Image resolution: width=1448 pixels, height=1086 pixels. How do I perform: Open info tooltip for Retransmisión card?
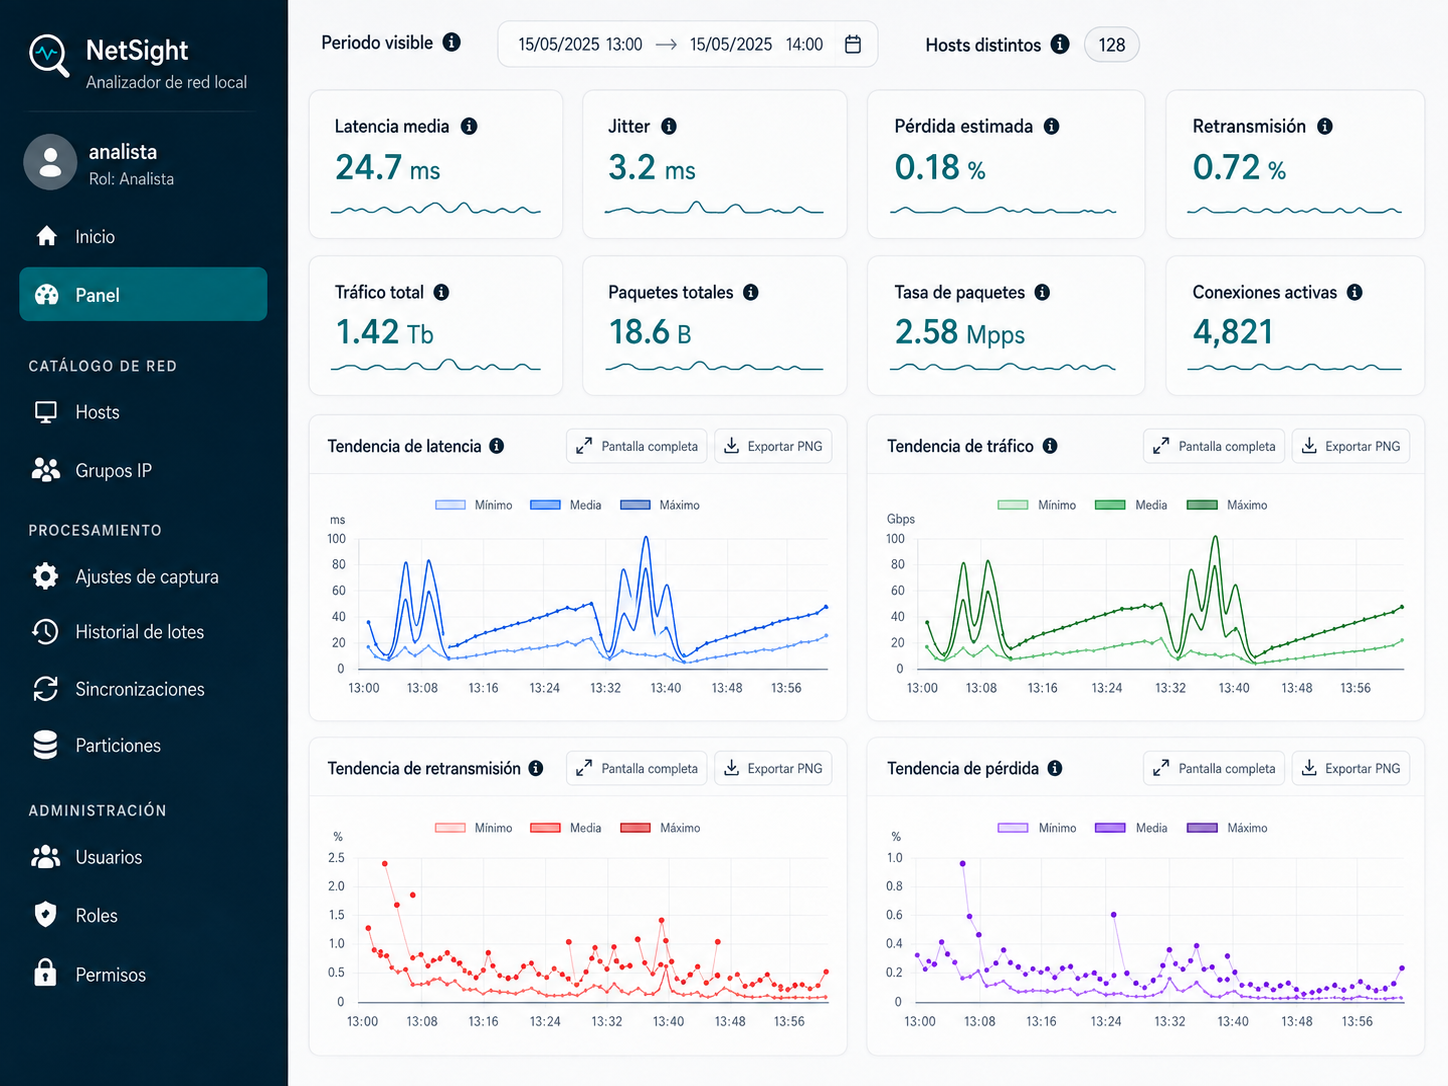coord(1325,126)
